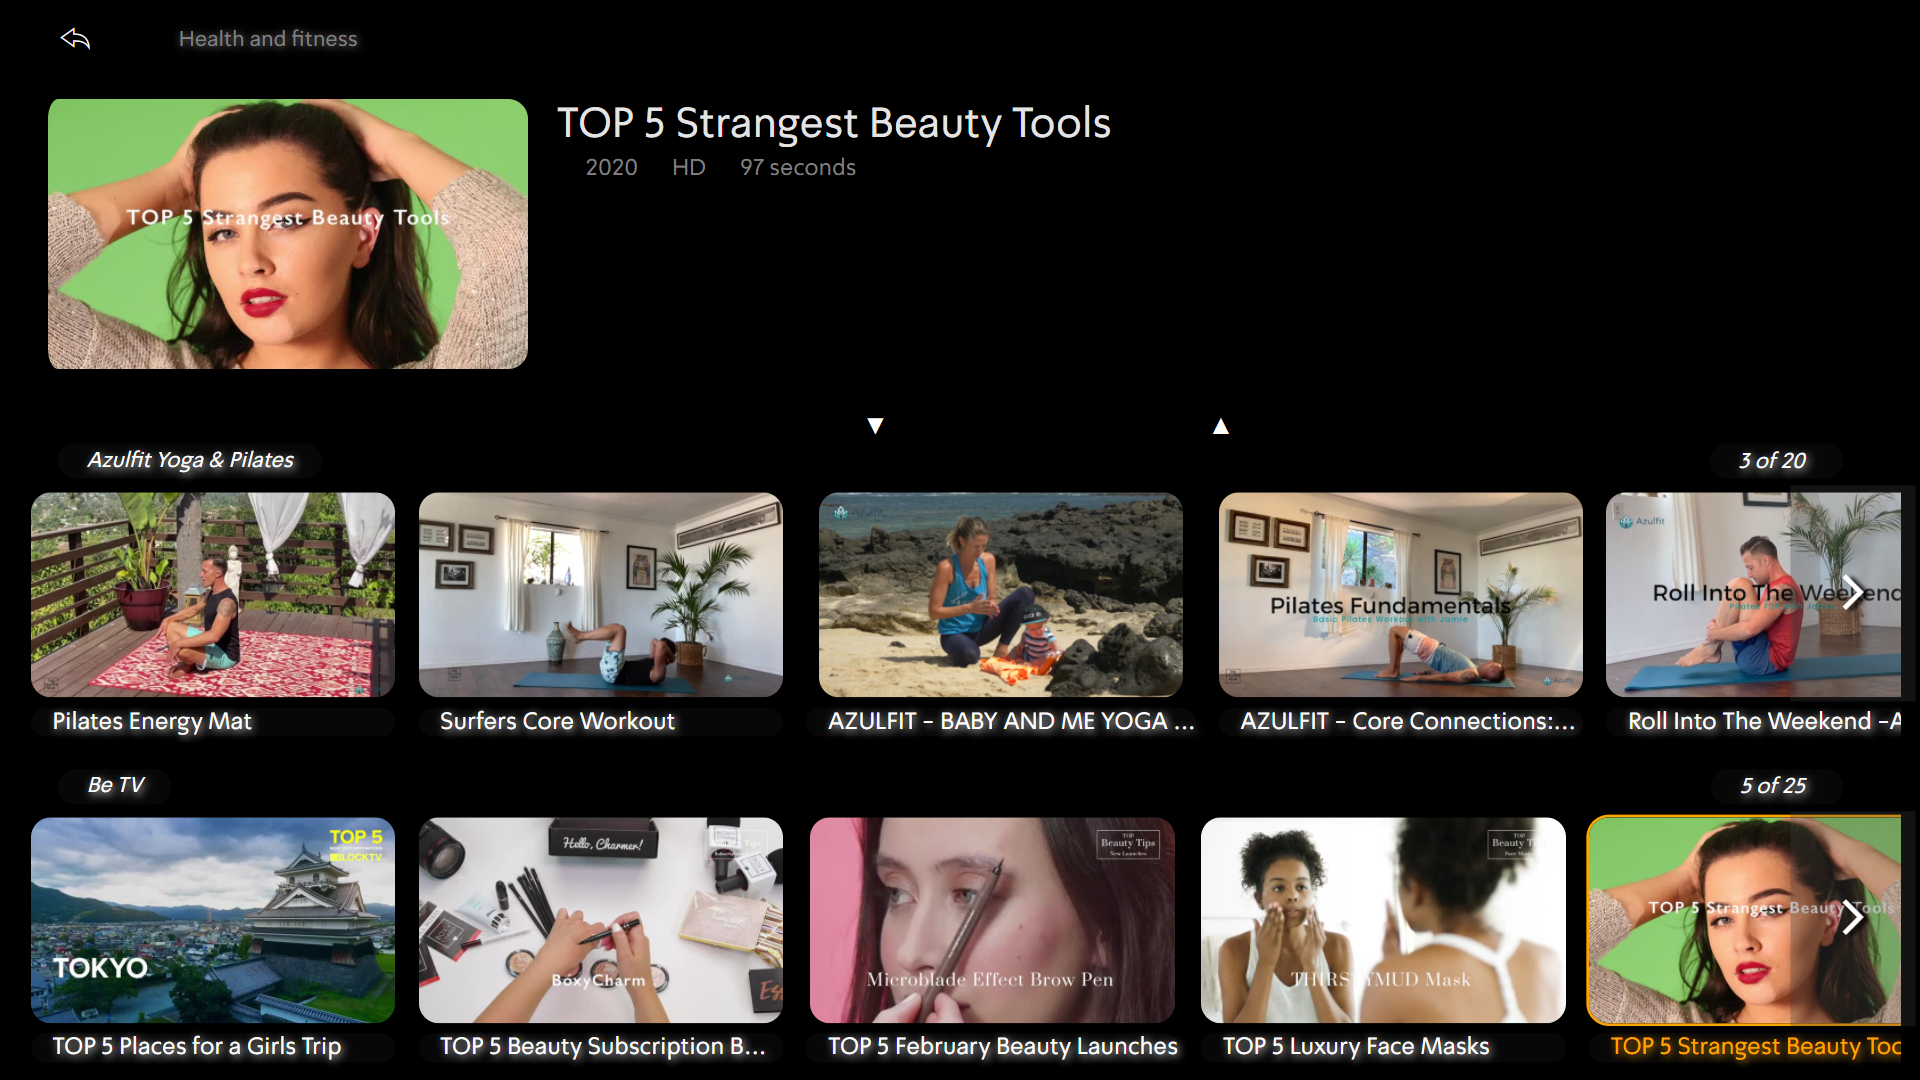Screen dimensions: 1920x1080
Task: Open TOKYO girls trip video thumbnail
Action: (x=213, y=920)
